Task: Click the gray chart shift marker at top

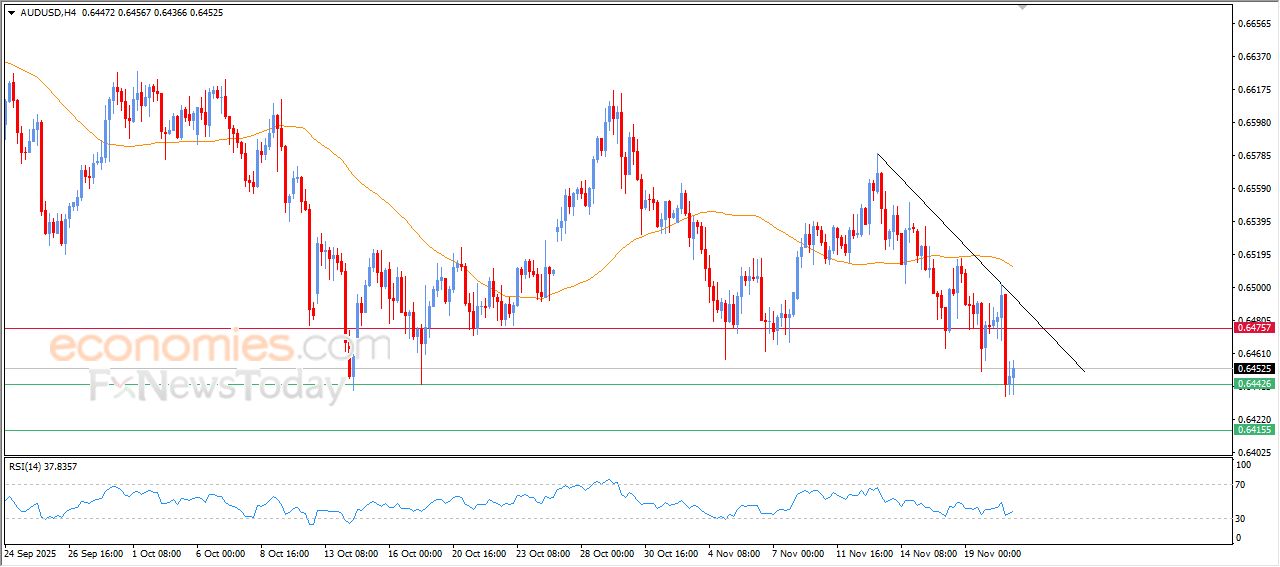Action: click(1021, 6)
